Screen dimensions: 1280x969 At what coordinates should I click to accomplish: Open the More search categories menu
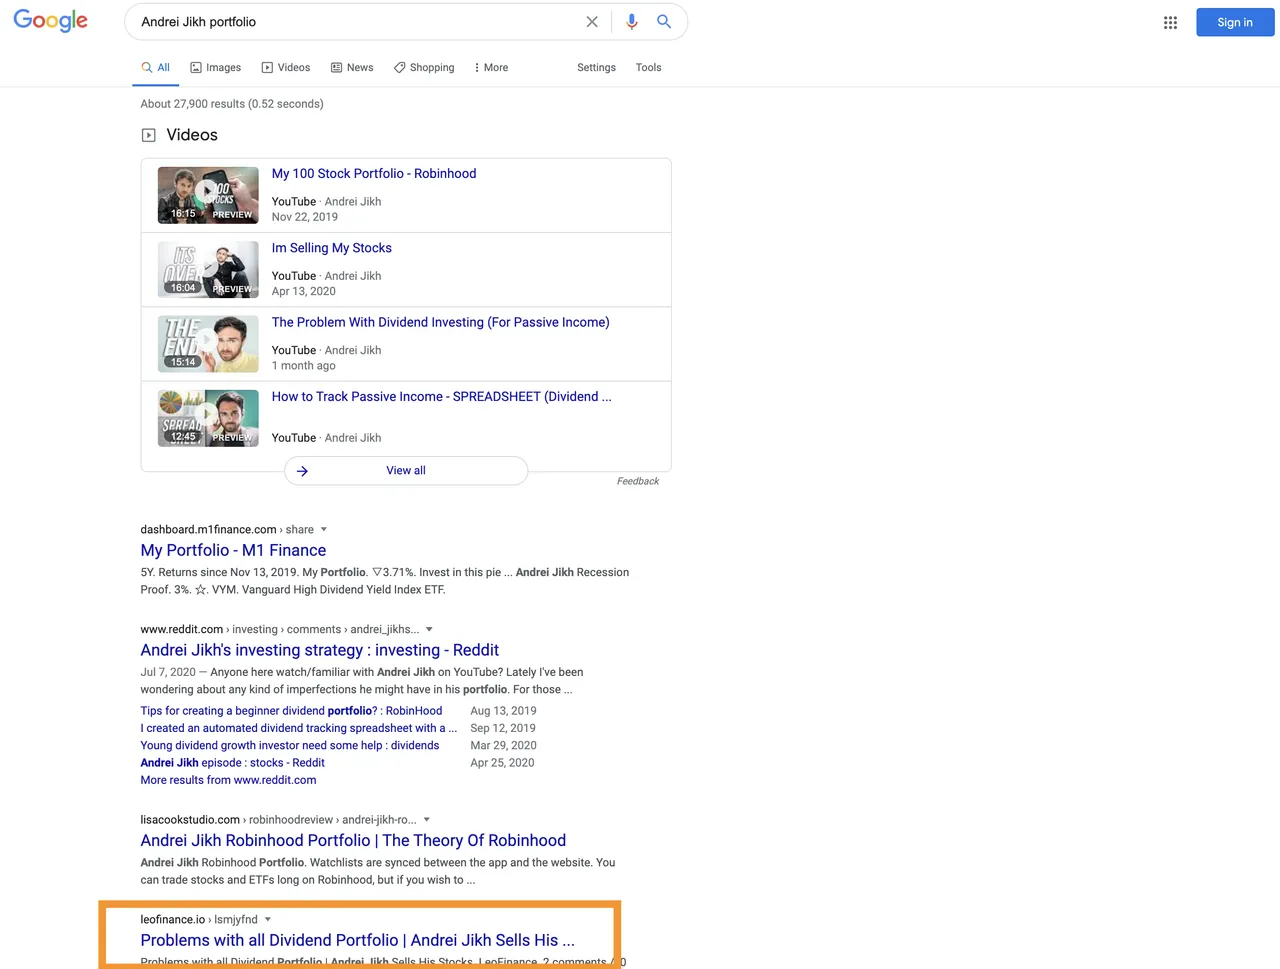tap(491, 67)
